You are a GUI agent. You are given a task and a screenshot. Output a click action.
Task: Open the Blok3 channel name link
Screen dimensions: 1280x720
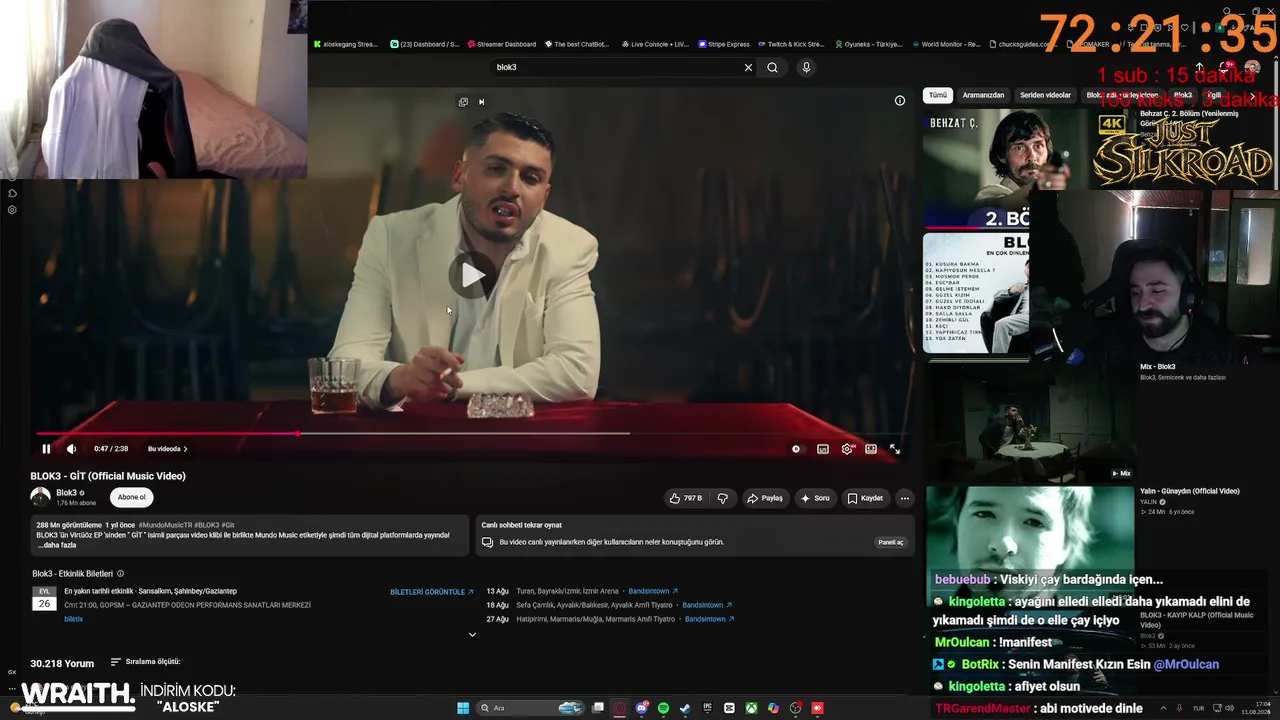66,493
